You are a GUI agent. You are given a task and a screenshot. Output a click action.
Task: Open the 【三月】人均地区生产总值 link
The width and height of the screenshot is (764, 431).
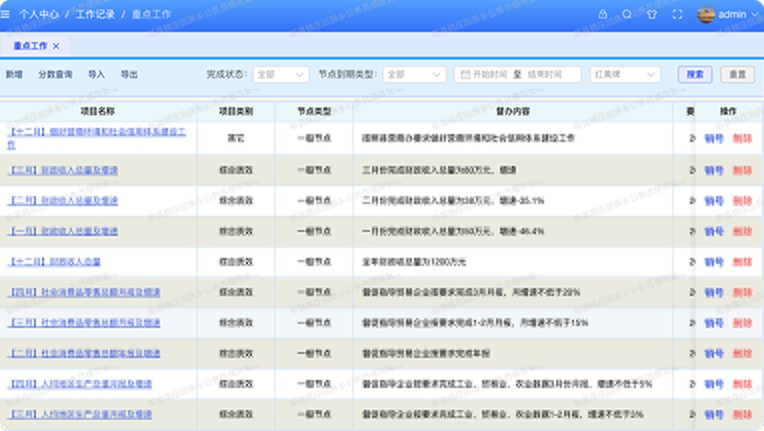[80, 414]
